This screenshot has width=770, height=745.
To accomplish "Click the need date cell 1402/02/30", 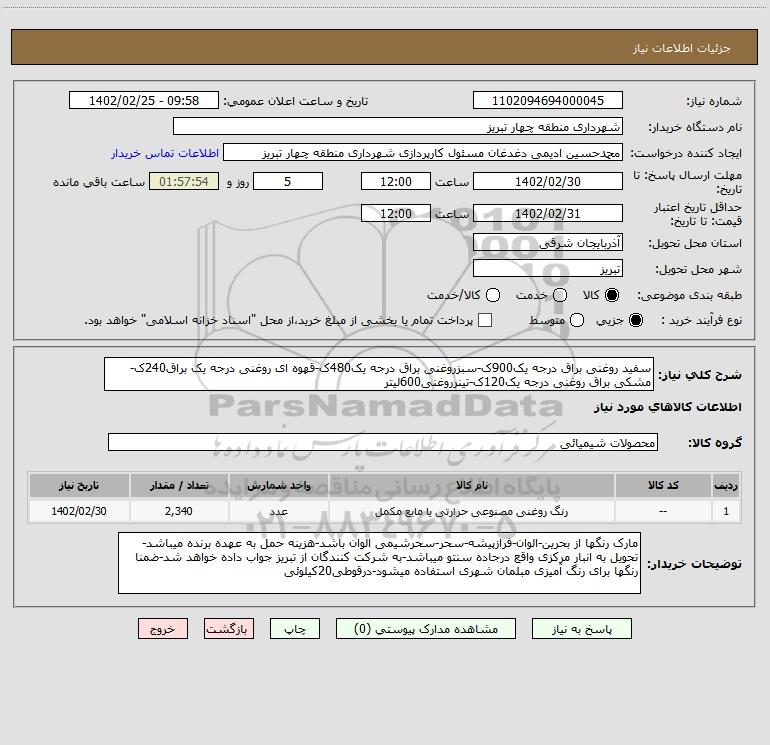I will (x=79, y=511).
